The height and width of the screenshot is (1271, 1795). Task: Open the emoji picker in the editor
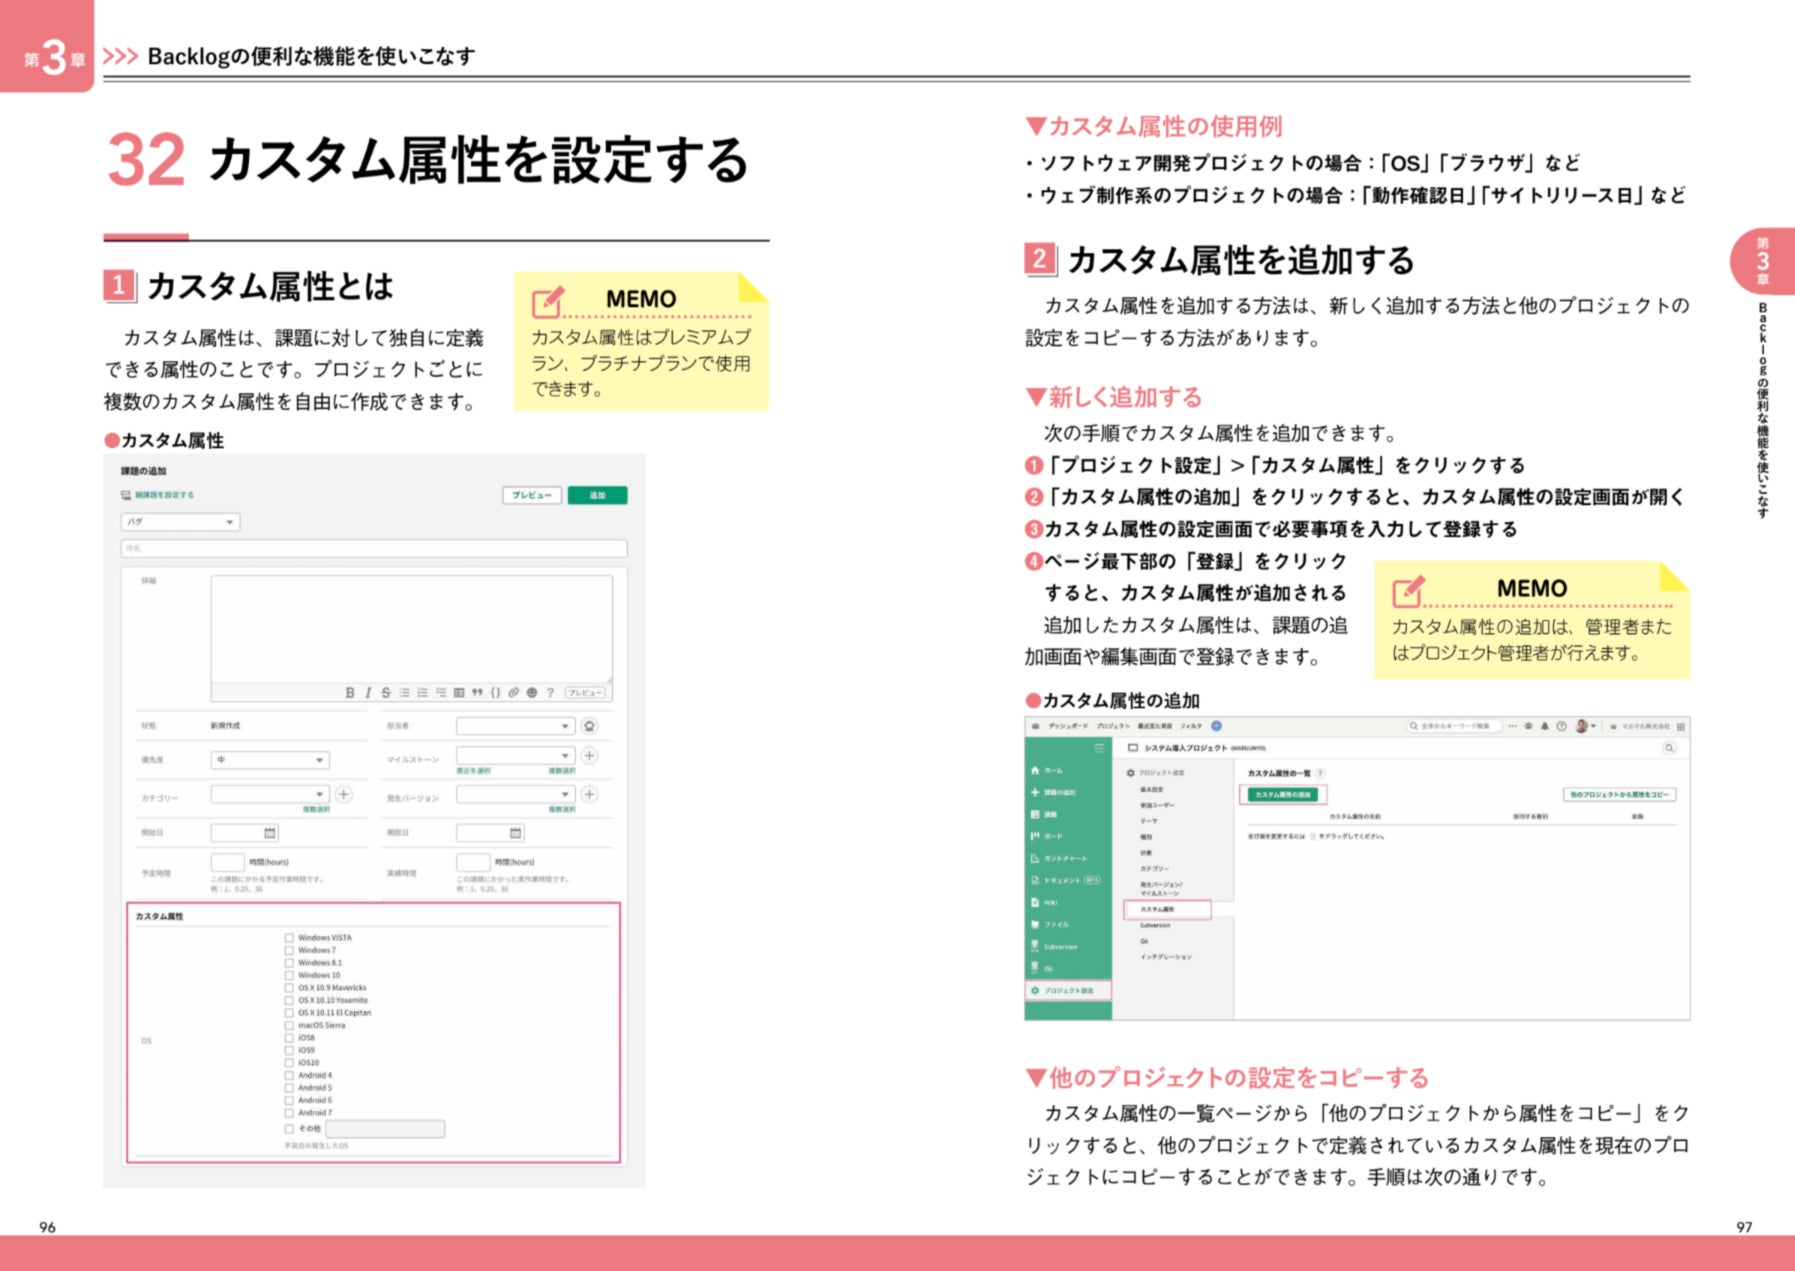(532, 692)
